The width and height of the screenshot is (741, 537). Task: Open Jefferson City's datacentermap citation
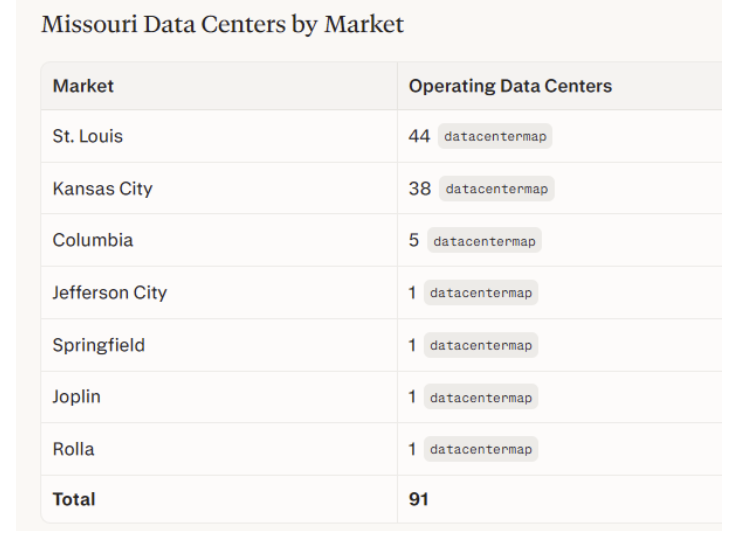click(x=481, y=293)
